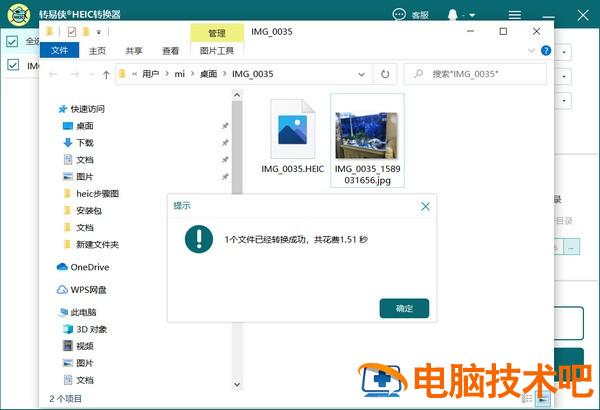Click the 转易侠 HEIC converter logo
600x410 pixels.
[x=19, y=15]
